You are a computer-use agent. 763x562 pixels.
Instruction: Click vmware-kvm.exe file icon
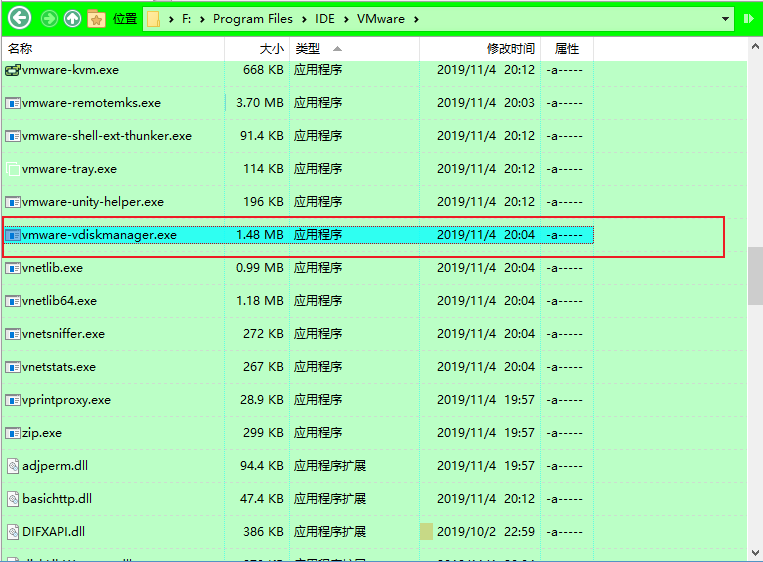tap(13, 70)
